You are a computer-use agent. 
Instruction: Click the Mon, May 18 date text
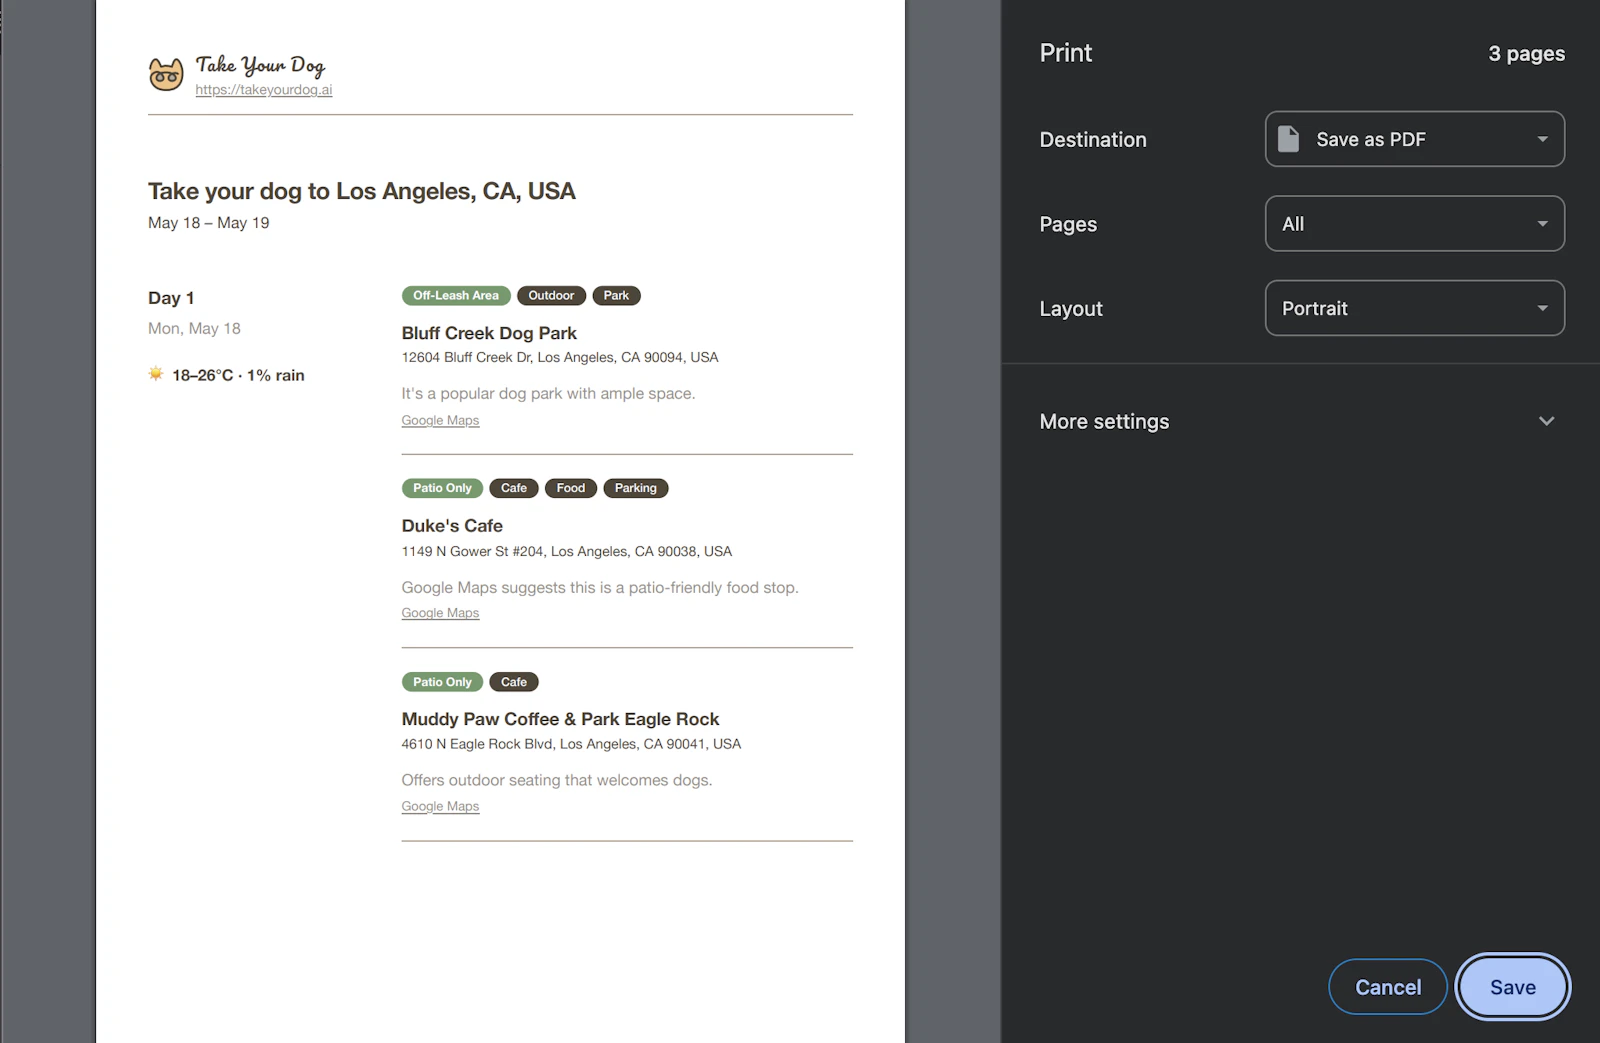pyautogui.click(x=194, y=328)
